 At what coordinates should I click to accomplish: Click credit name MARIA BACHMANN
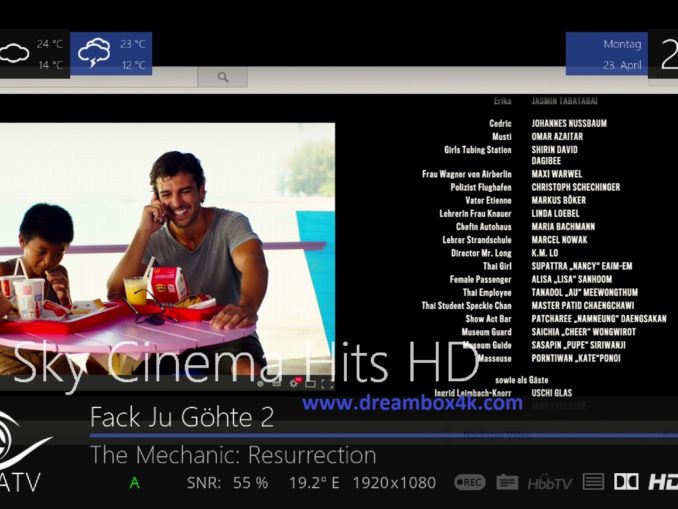coord(563,227)
